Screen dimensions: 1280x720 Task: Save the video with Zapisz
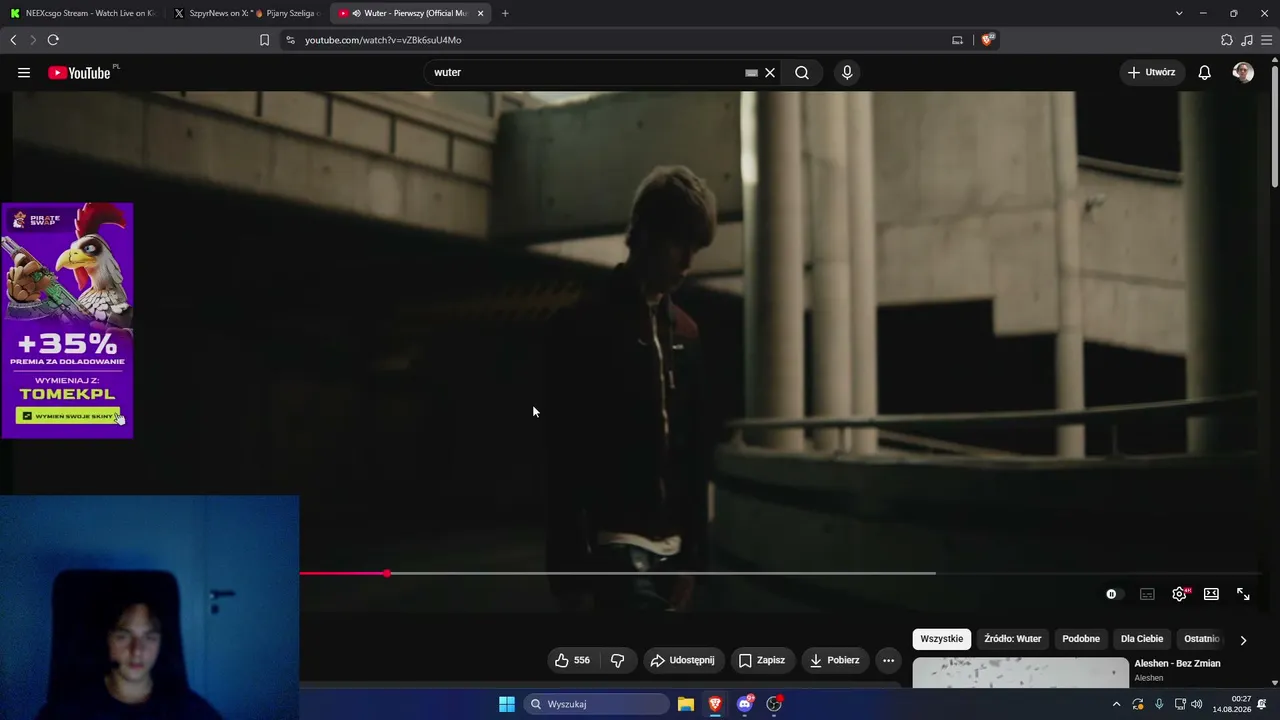tap(762, 660)
